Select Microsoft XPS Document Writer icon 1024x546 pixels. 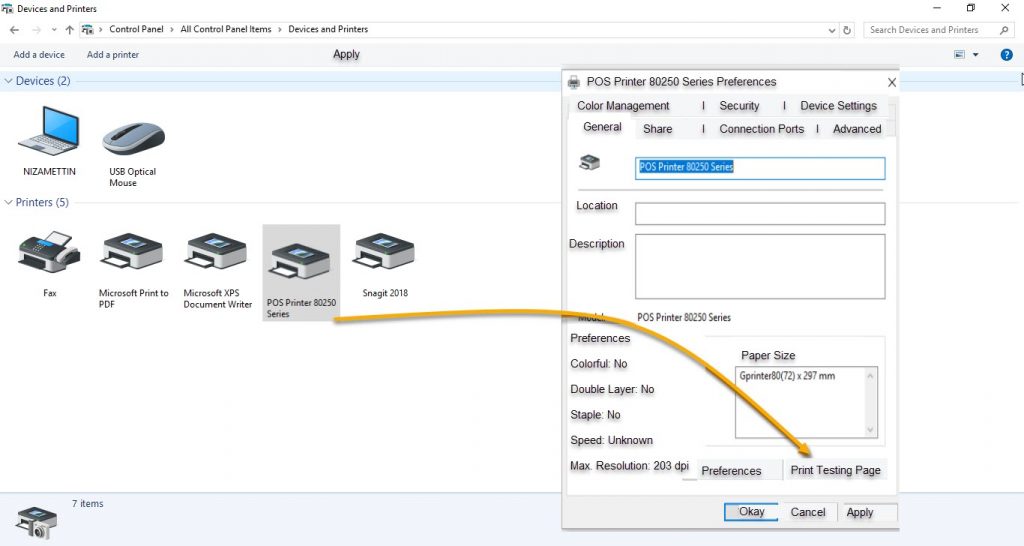[x=217, y=252]
